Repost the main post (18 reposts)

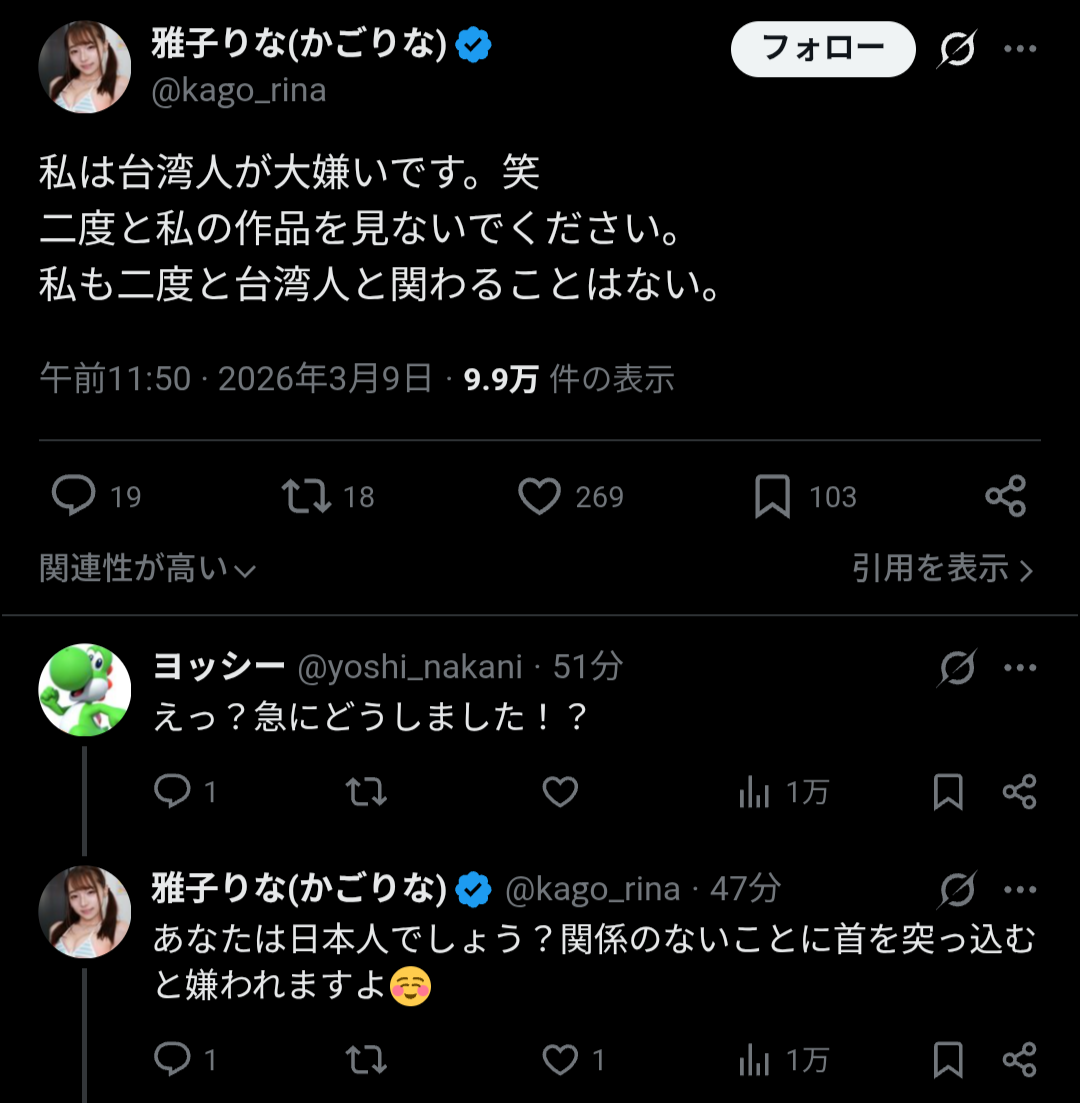(x=307, y=496)
